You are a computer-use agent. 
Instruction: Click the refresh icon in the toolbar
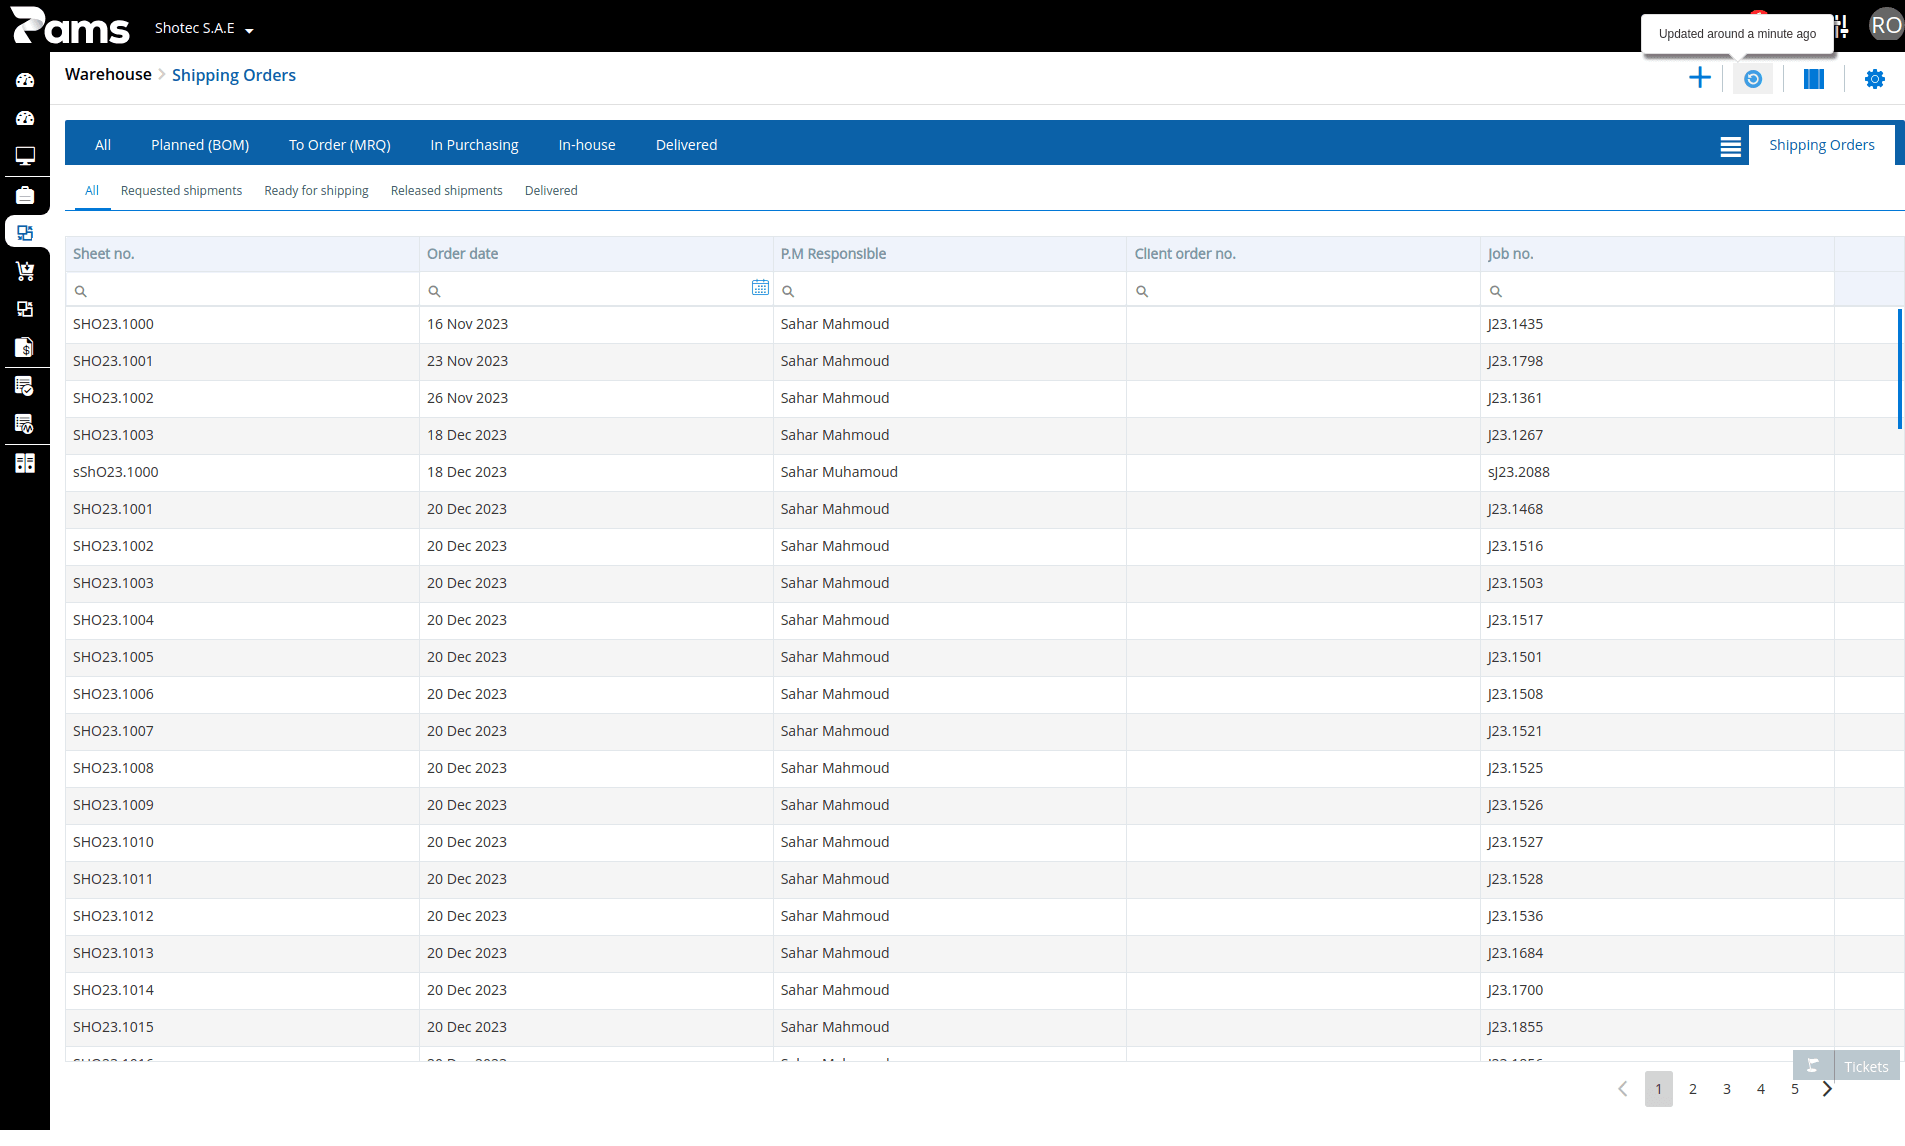point(1752,78)
